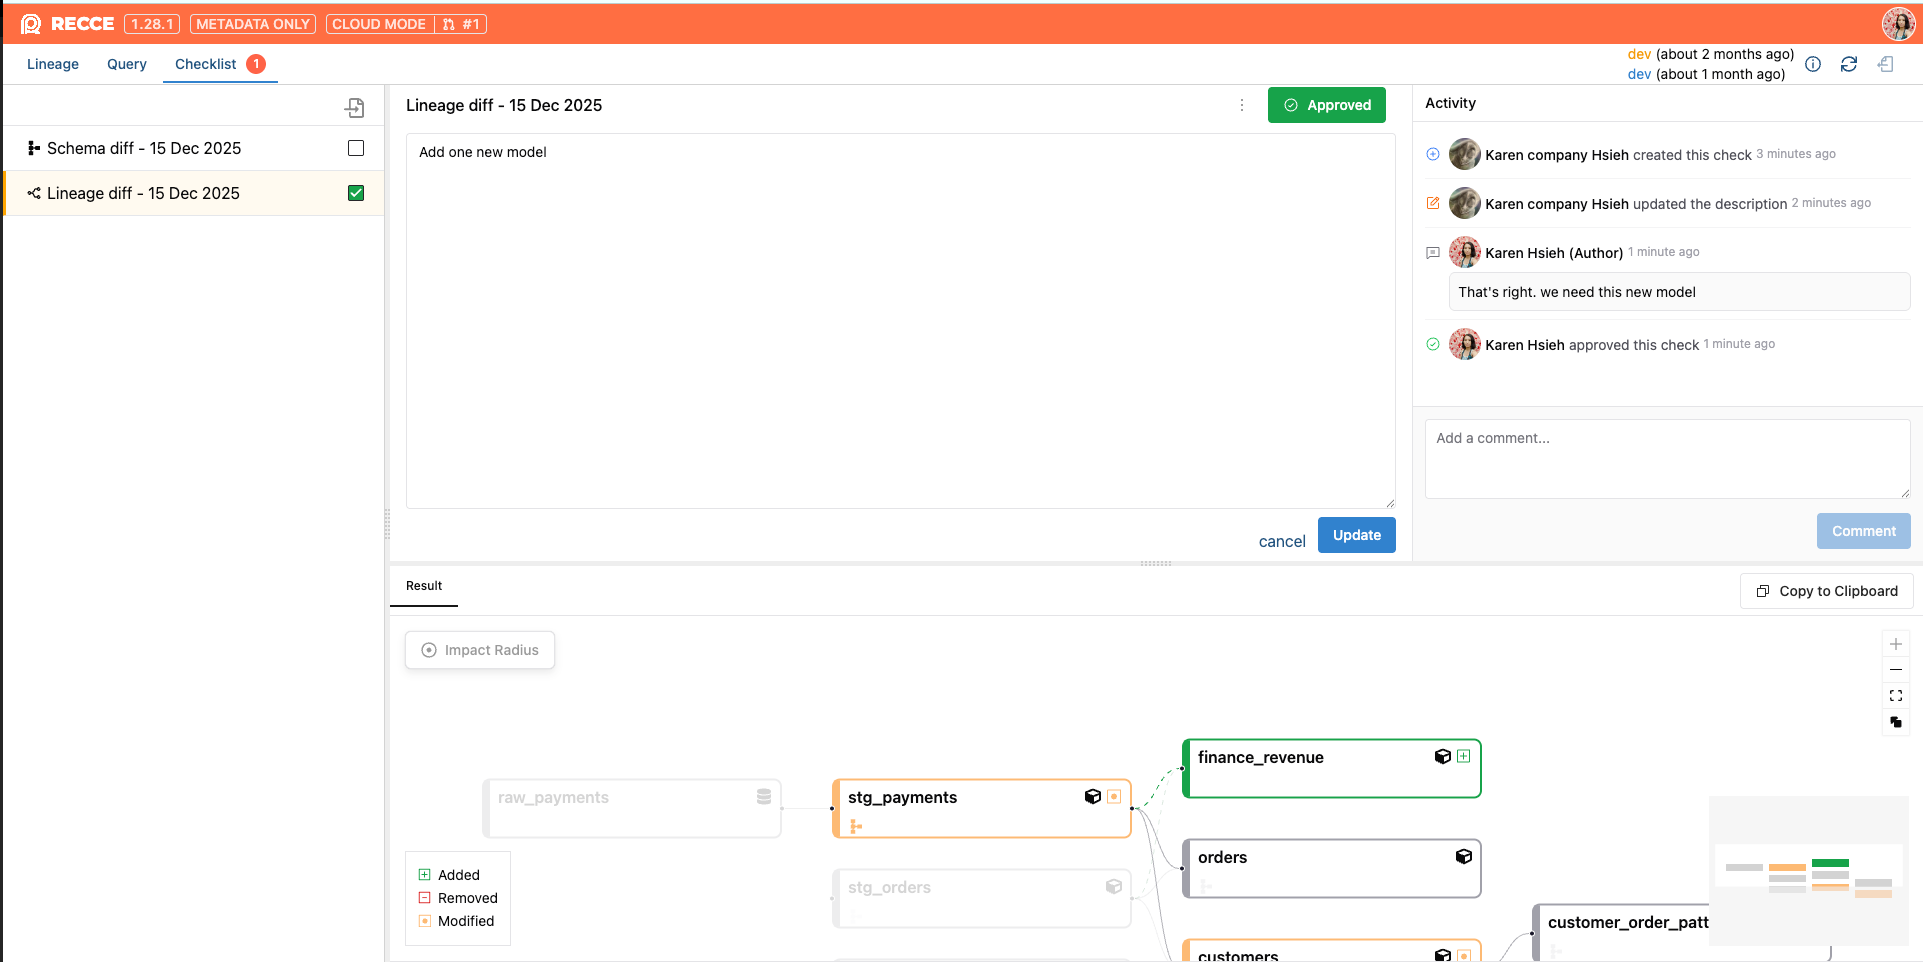Uncheck the Lineage diff checklist checkbox
Viewport: 1923px width, 962px height.
[x=355, y=192]
